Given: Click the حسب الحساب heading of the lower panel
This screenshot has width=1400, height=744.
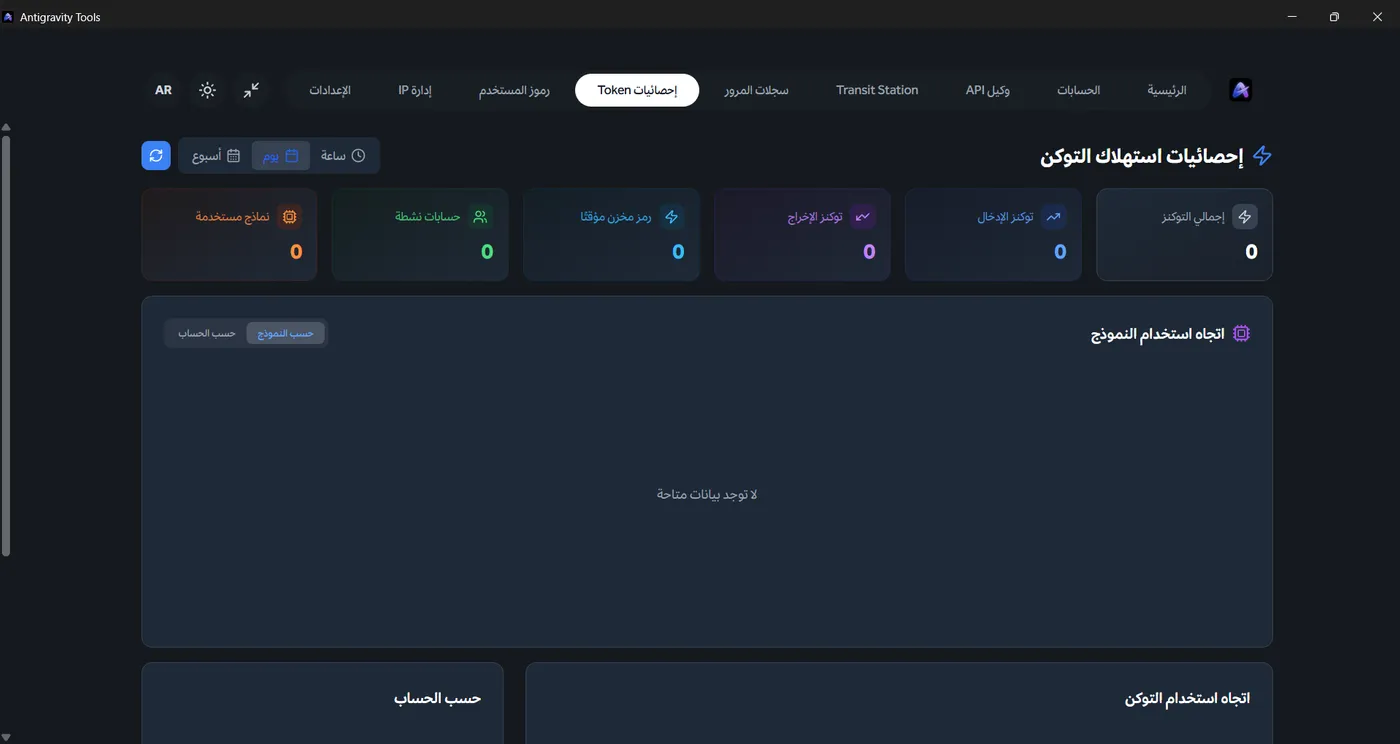Looking at the screenshot, I should pos(438,698).
